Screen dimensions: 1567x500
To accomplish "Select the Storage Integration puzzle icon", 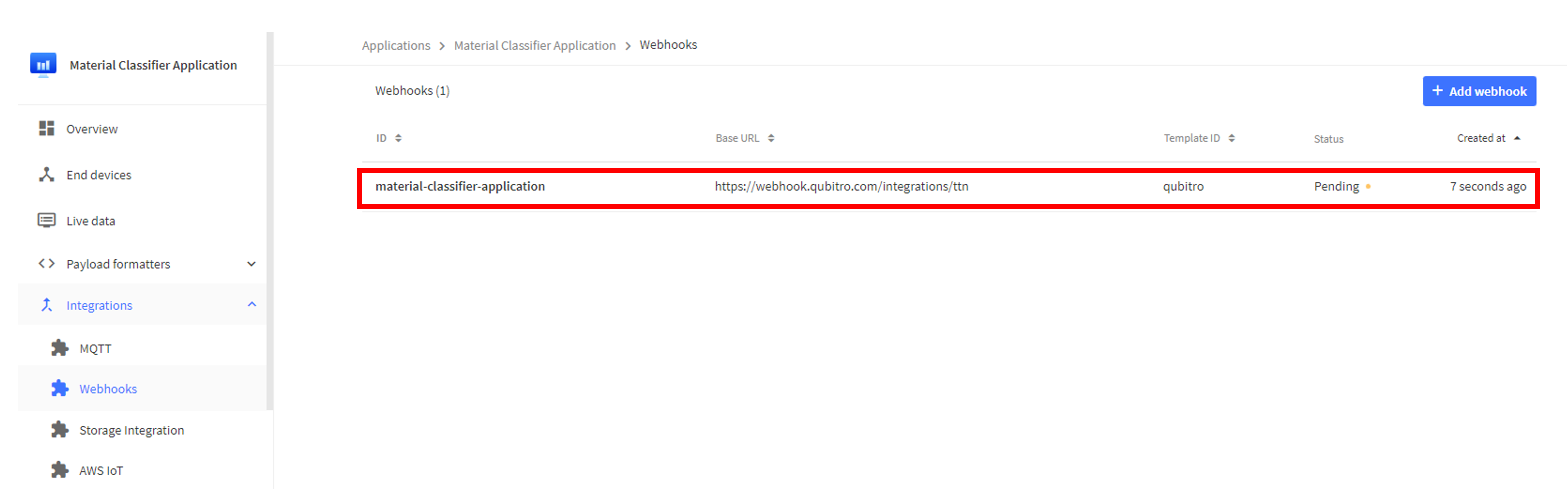I will point(59,430).
